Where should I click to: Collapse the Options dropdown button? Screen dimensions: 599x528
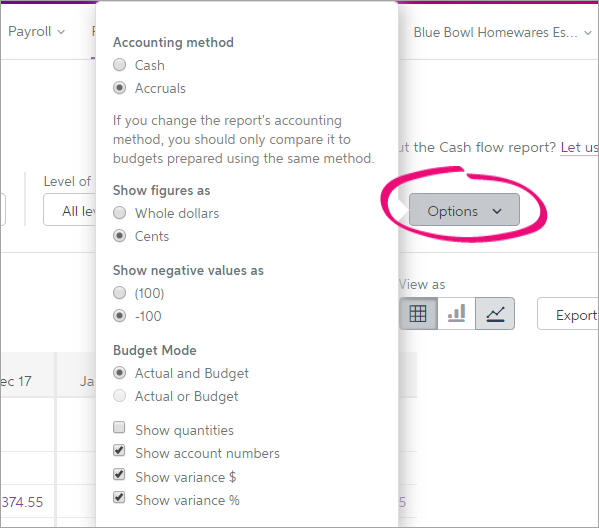point(464,210)
